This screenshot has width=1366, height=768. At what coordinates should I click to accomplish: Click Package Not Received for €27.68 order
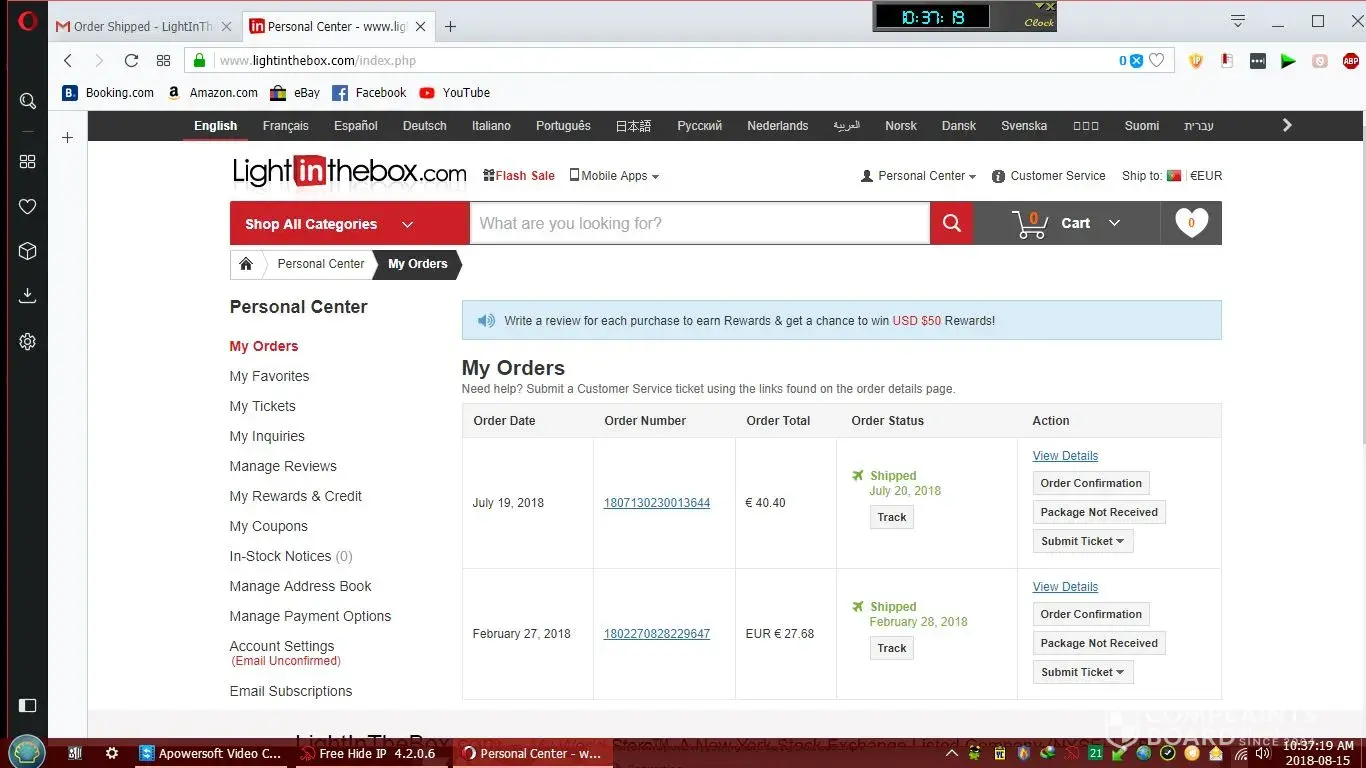(1099, 643)
